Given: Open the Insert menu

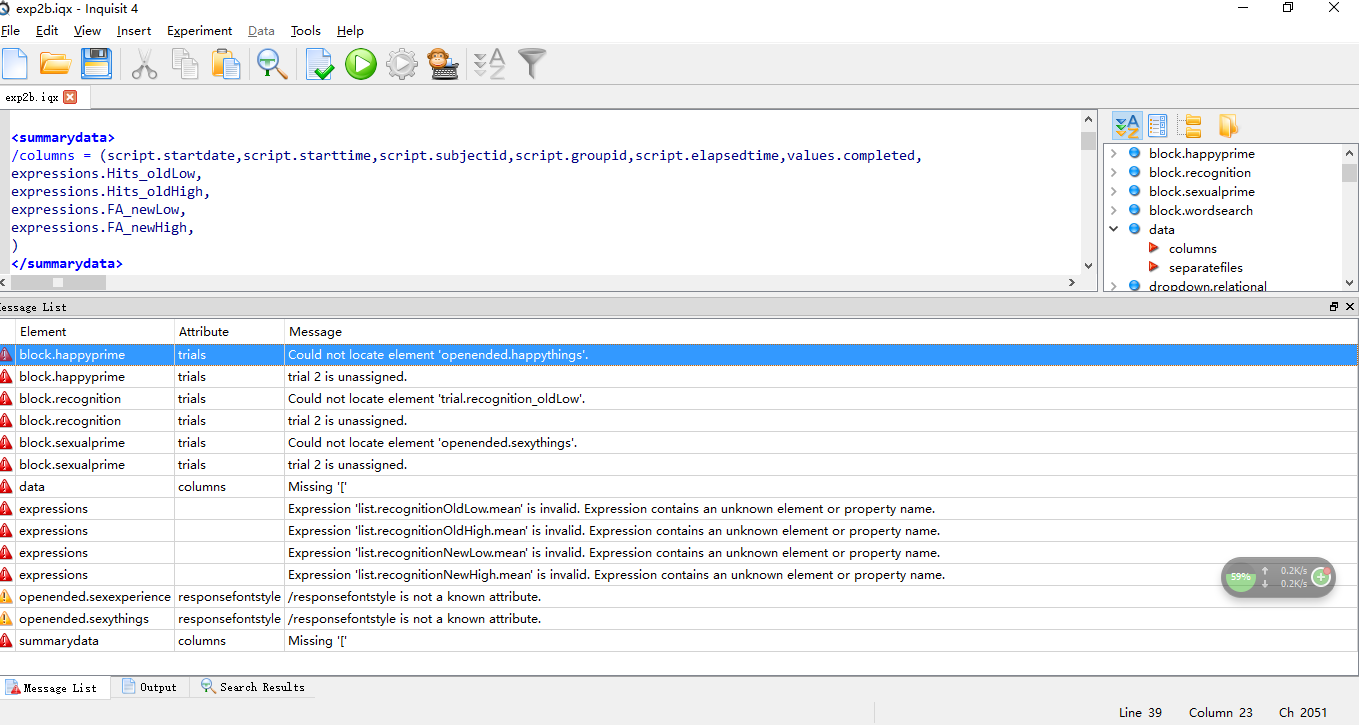Looking at the screenshot, I should (134, 31).
